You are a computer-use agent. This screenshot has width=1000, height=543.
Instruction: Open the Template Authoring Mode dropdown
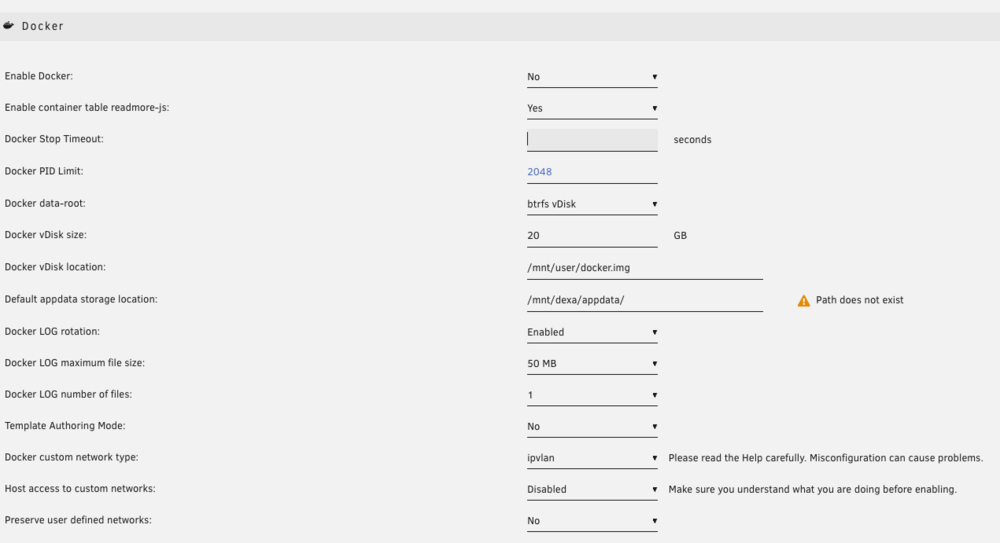point(592,426)
